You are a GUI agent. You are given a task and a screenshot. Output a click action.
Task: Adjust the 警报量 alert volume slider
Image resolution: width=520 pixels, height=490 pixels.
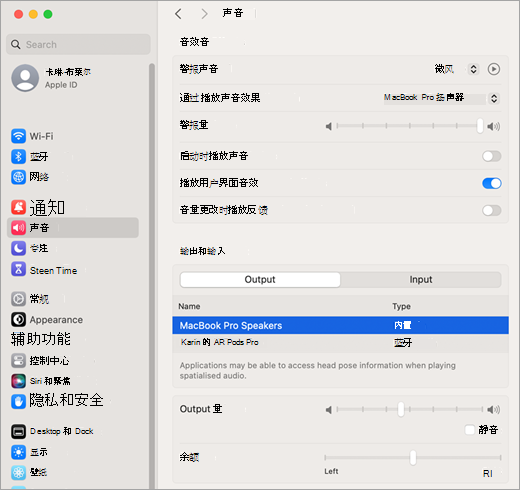[x=409, y=126]
